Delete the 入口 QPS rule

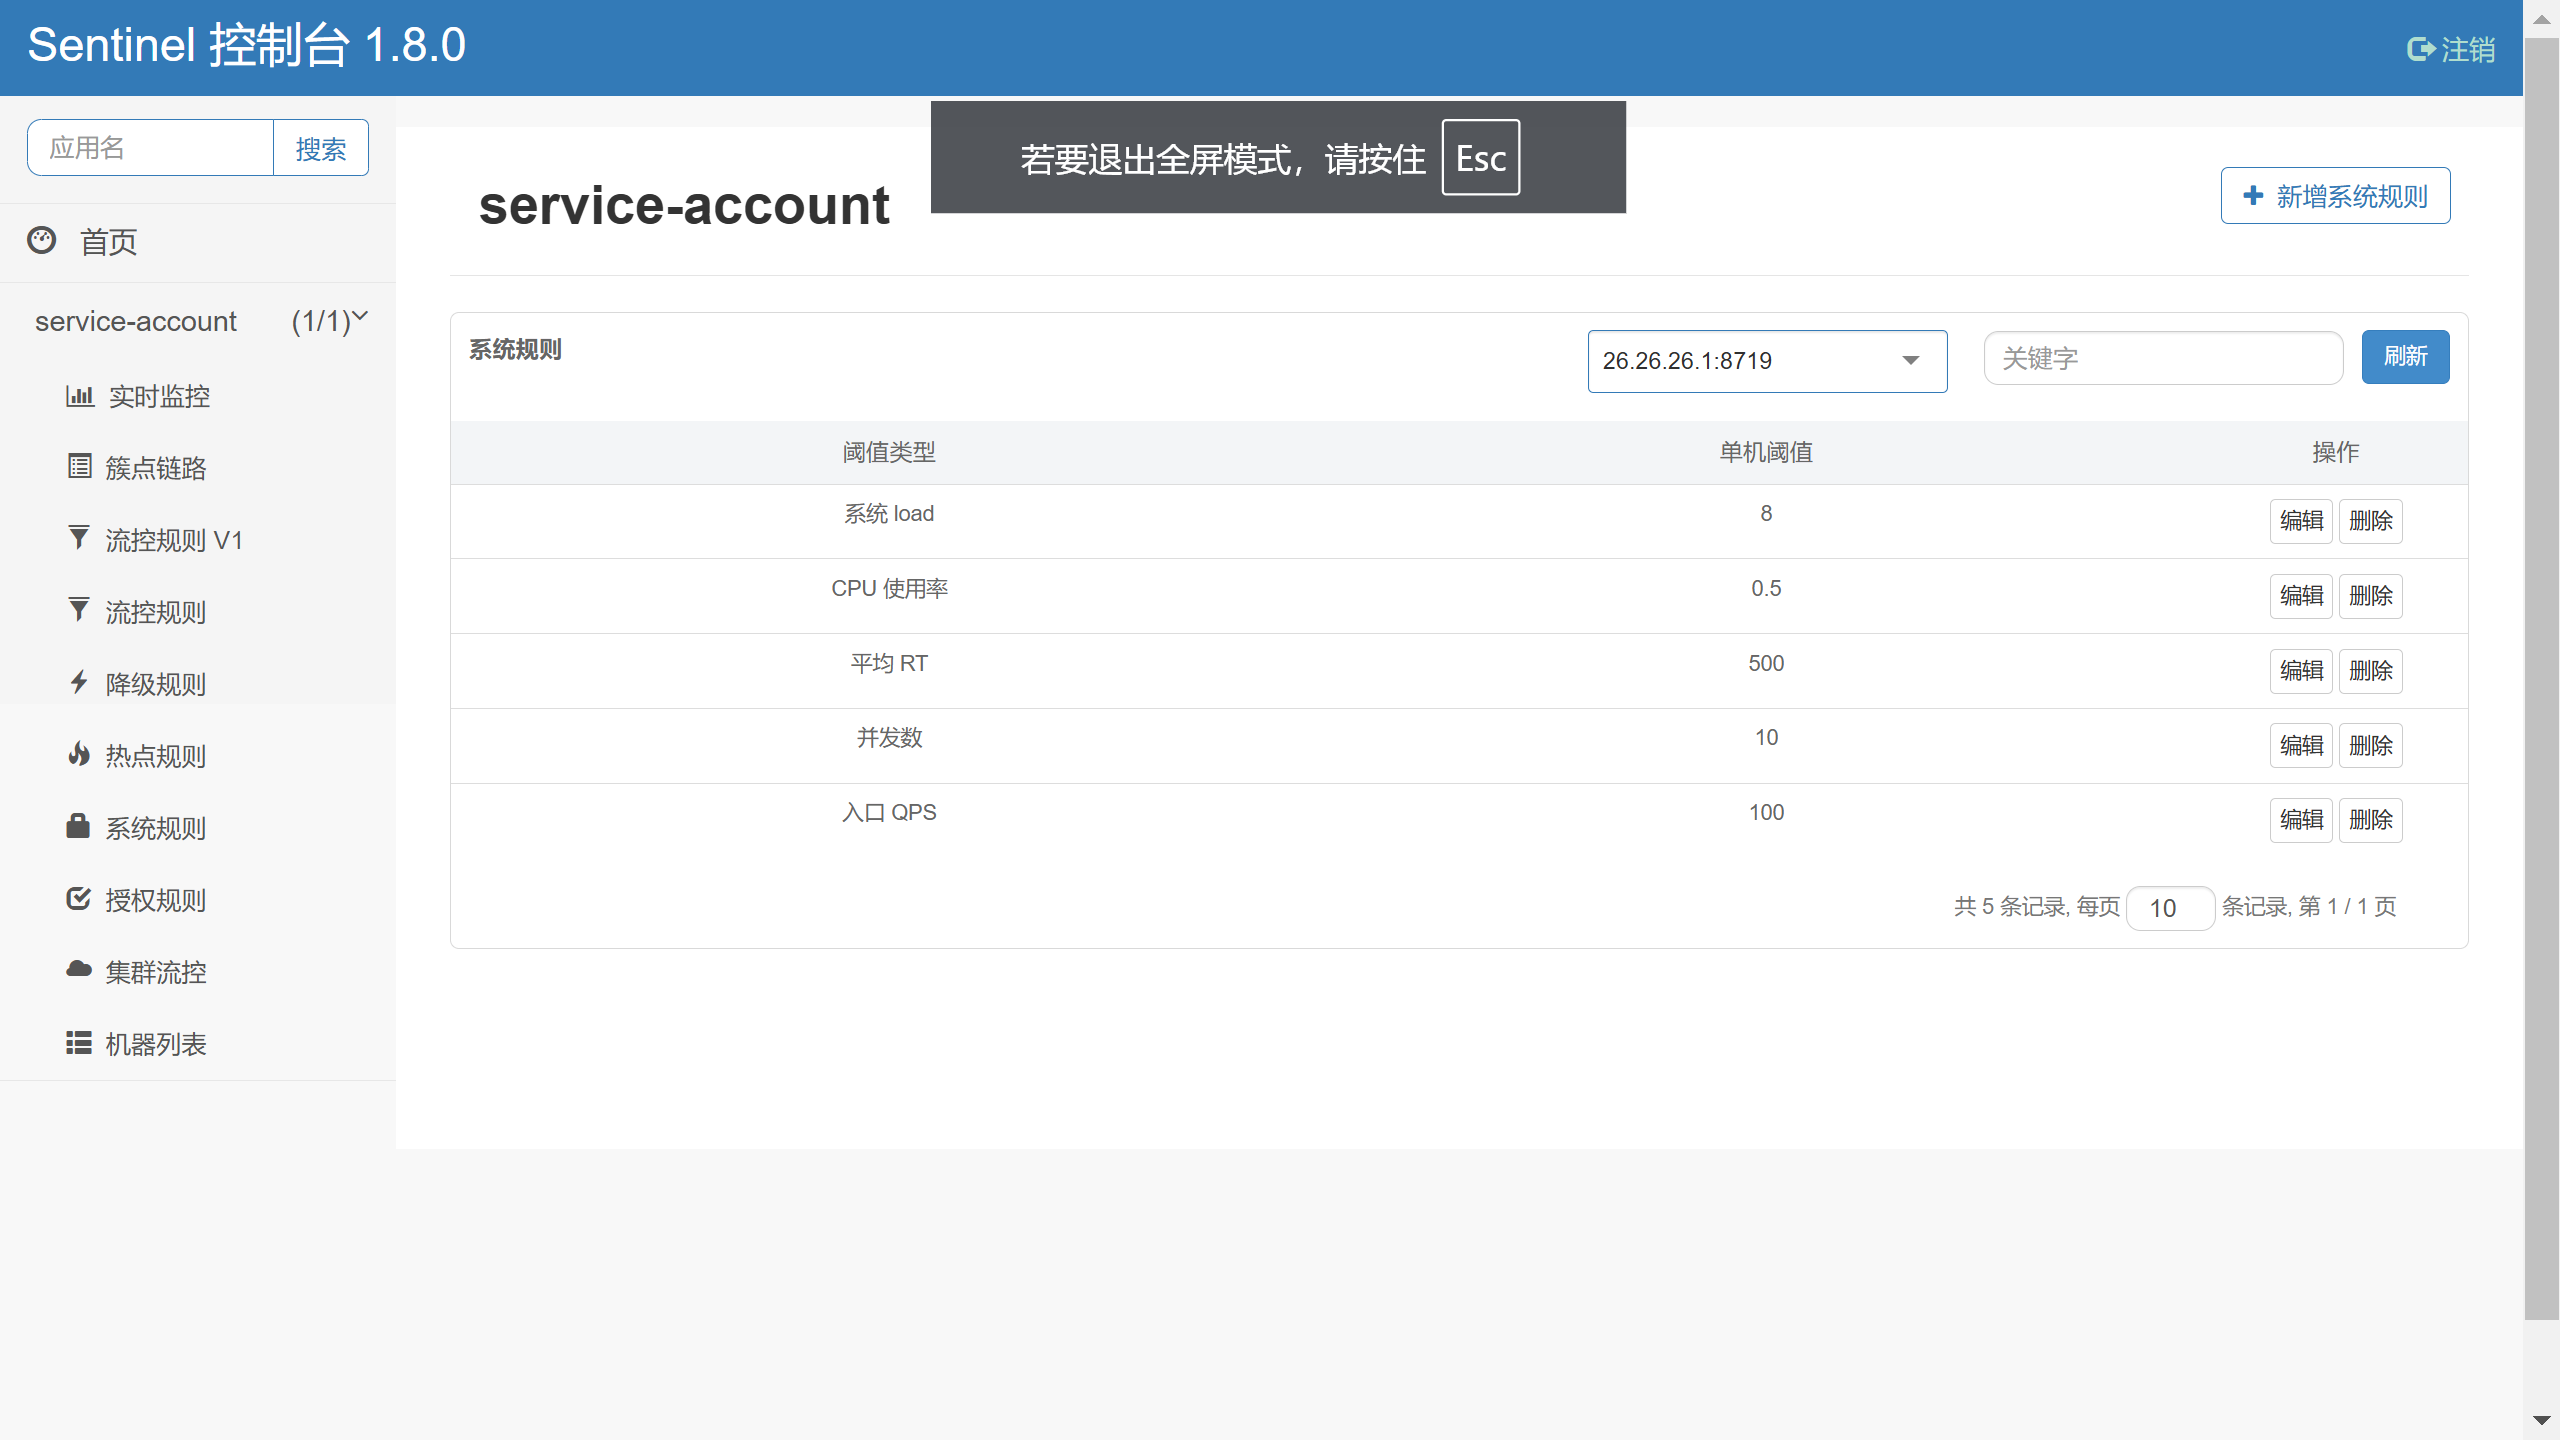click(2370, 820)
